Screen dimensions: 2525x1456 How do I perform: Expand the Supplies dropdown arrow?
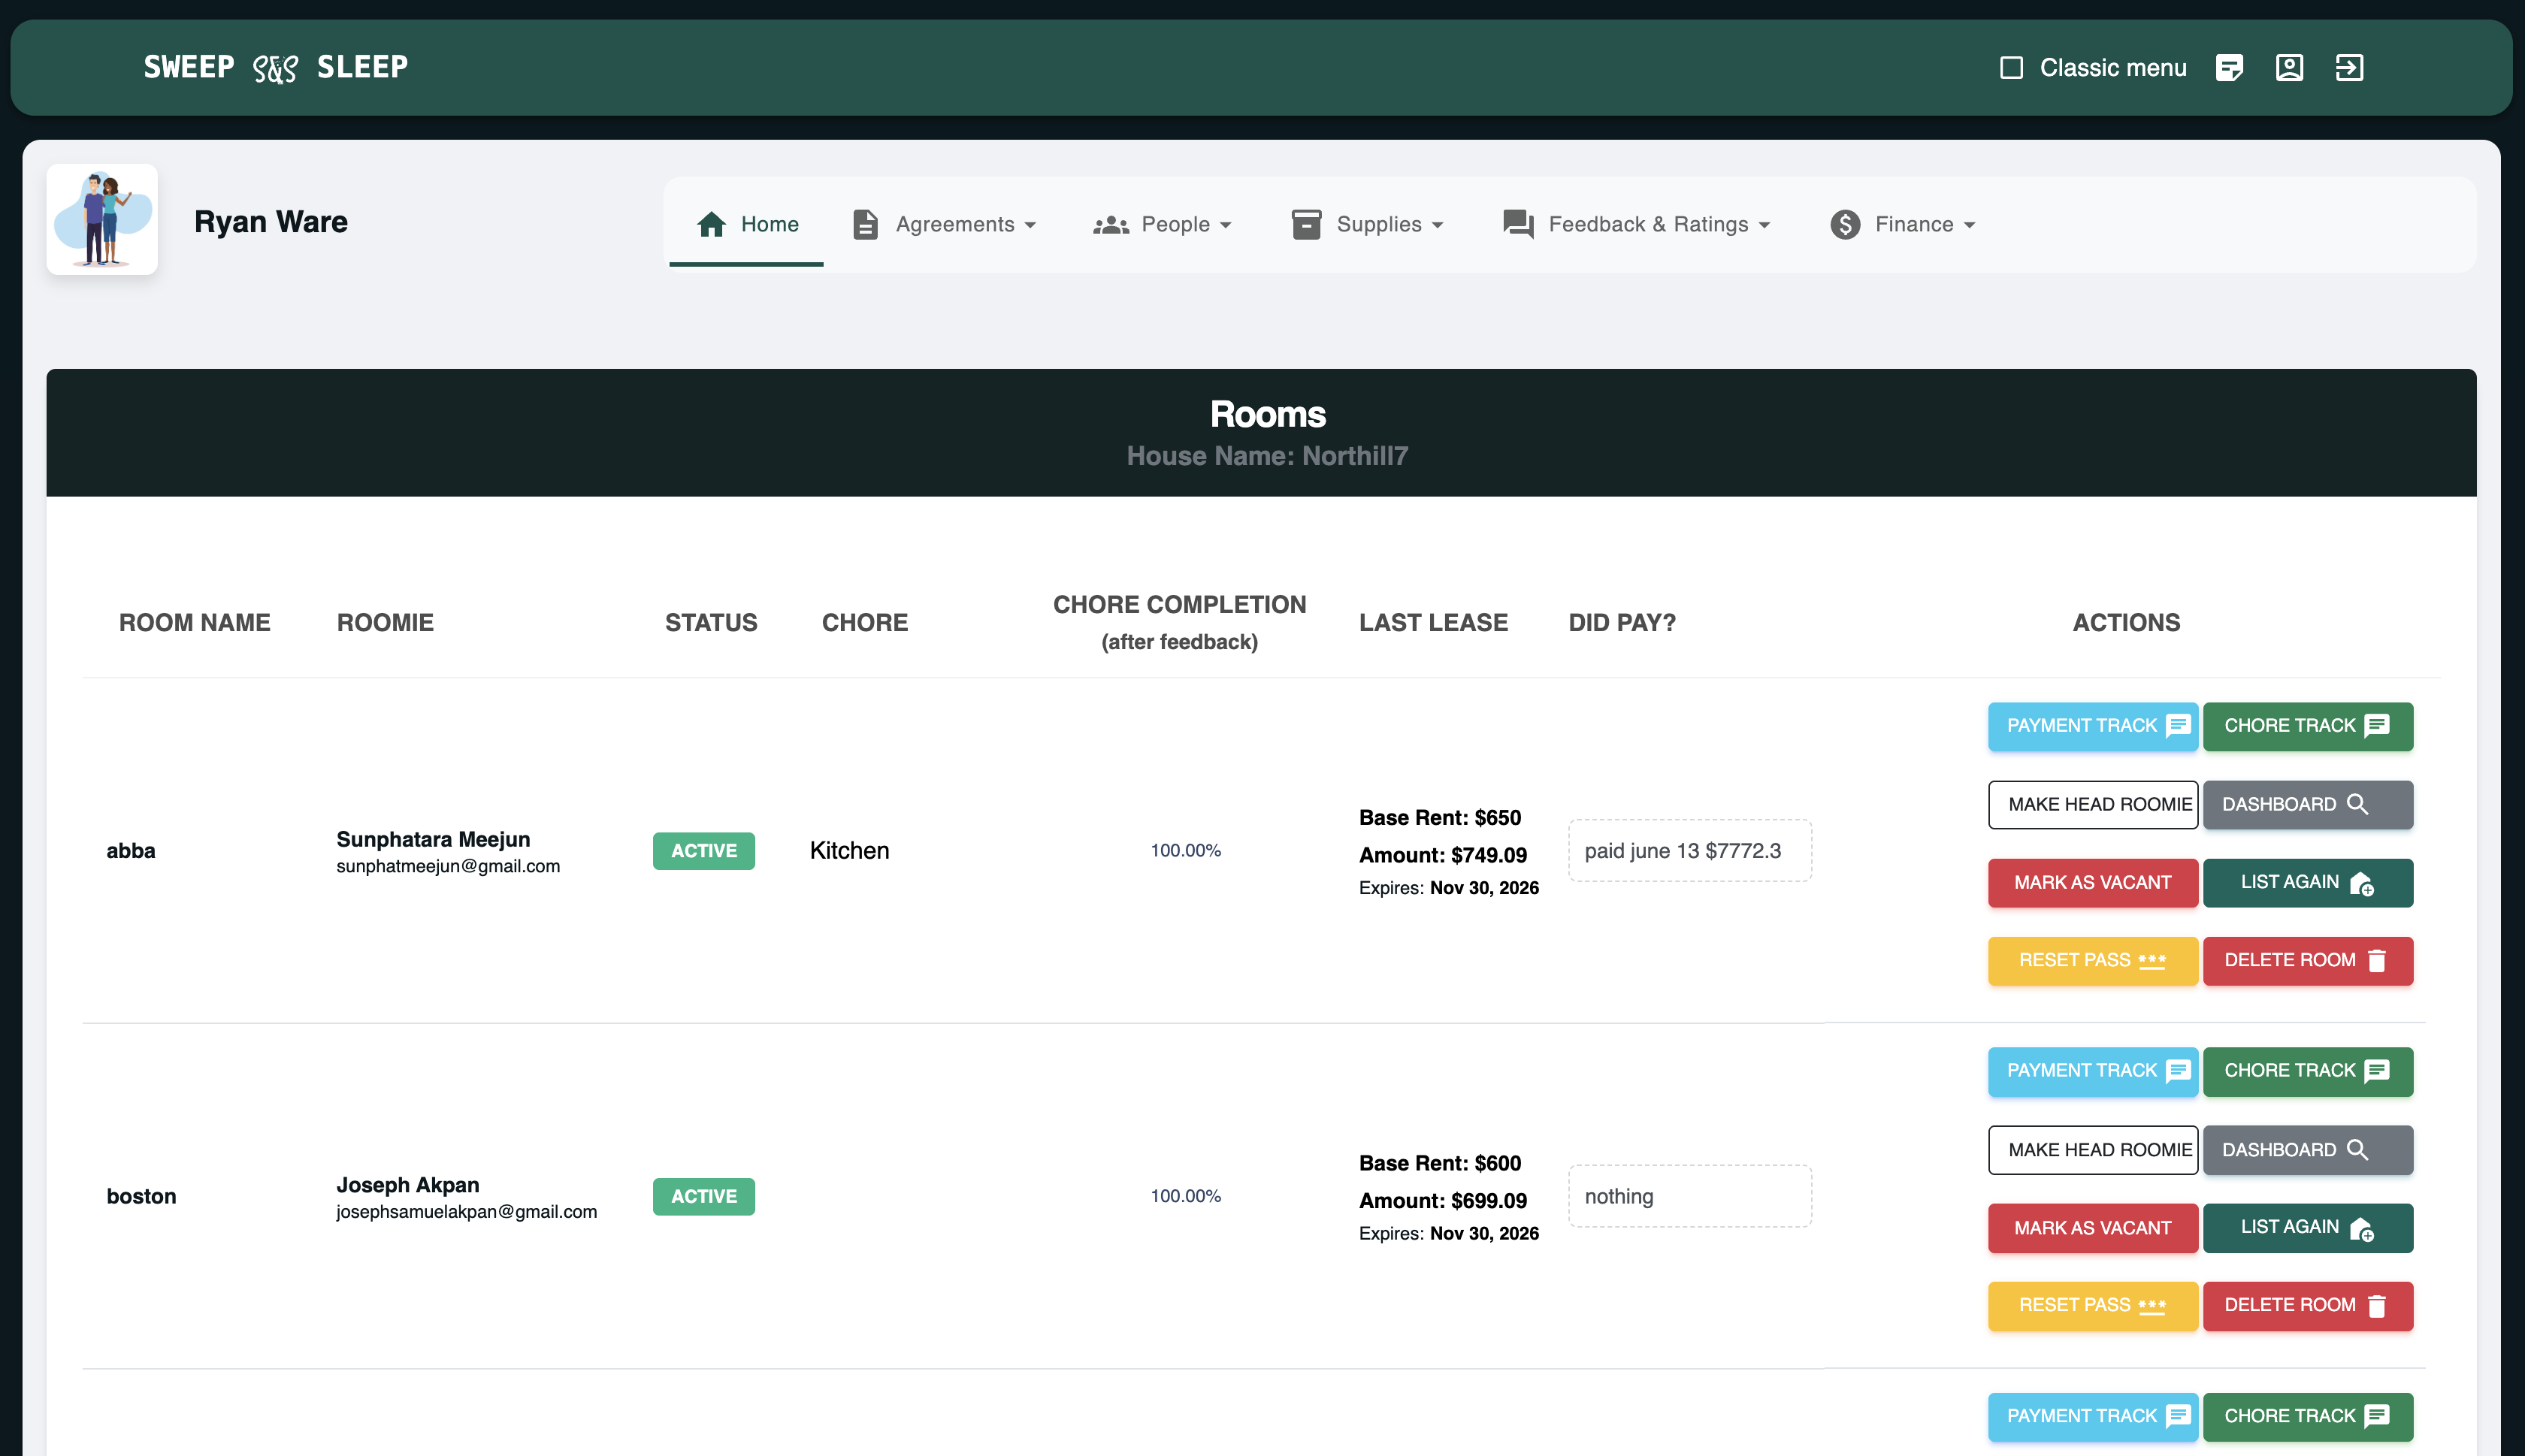click(1437, 225)
